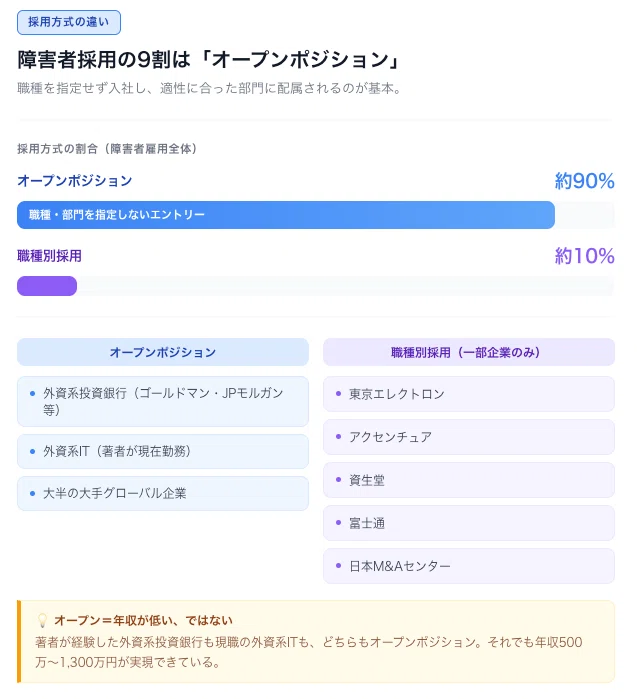The width and height of the screenshot is (637, 699).
Task: Select the オープンポジション column header
Action: 163,352
